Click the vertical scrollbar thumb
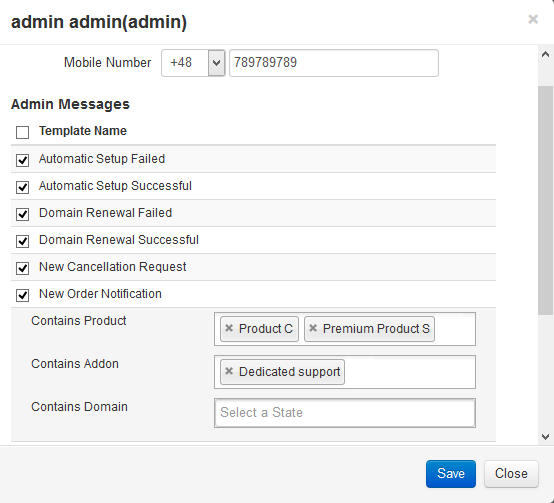The height and width of the screenshot is (503, 554). [x=546, y=200]
